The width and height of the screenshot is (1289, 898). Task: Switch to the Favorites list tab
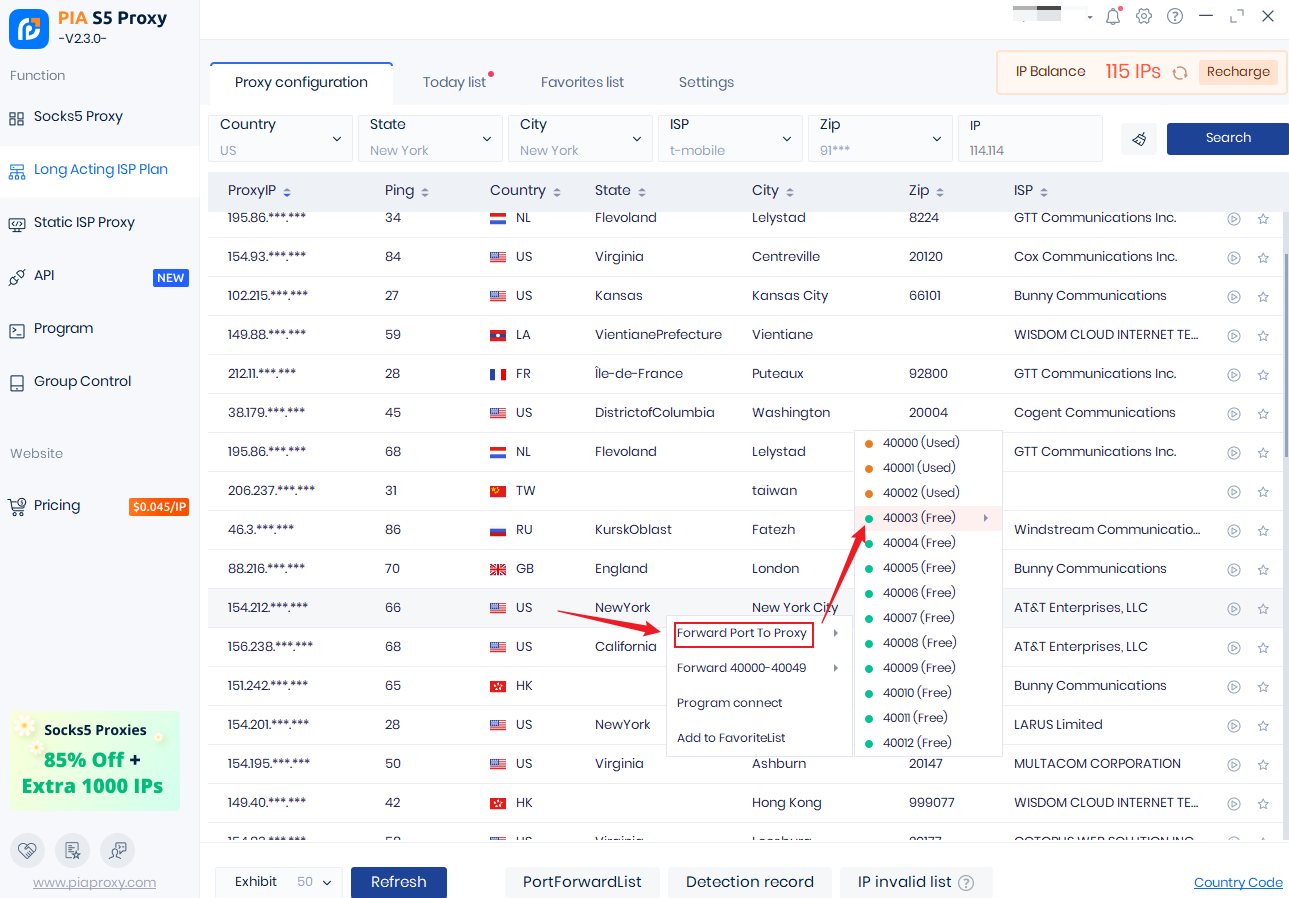click(582, 82)
